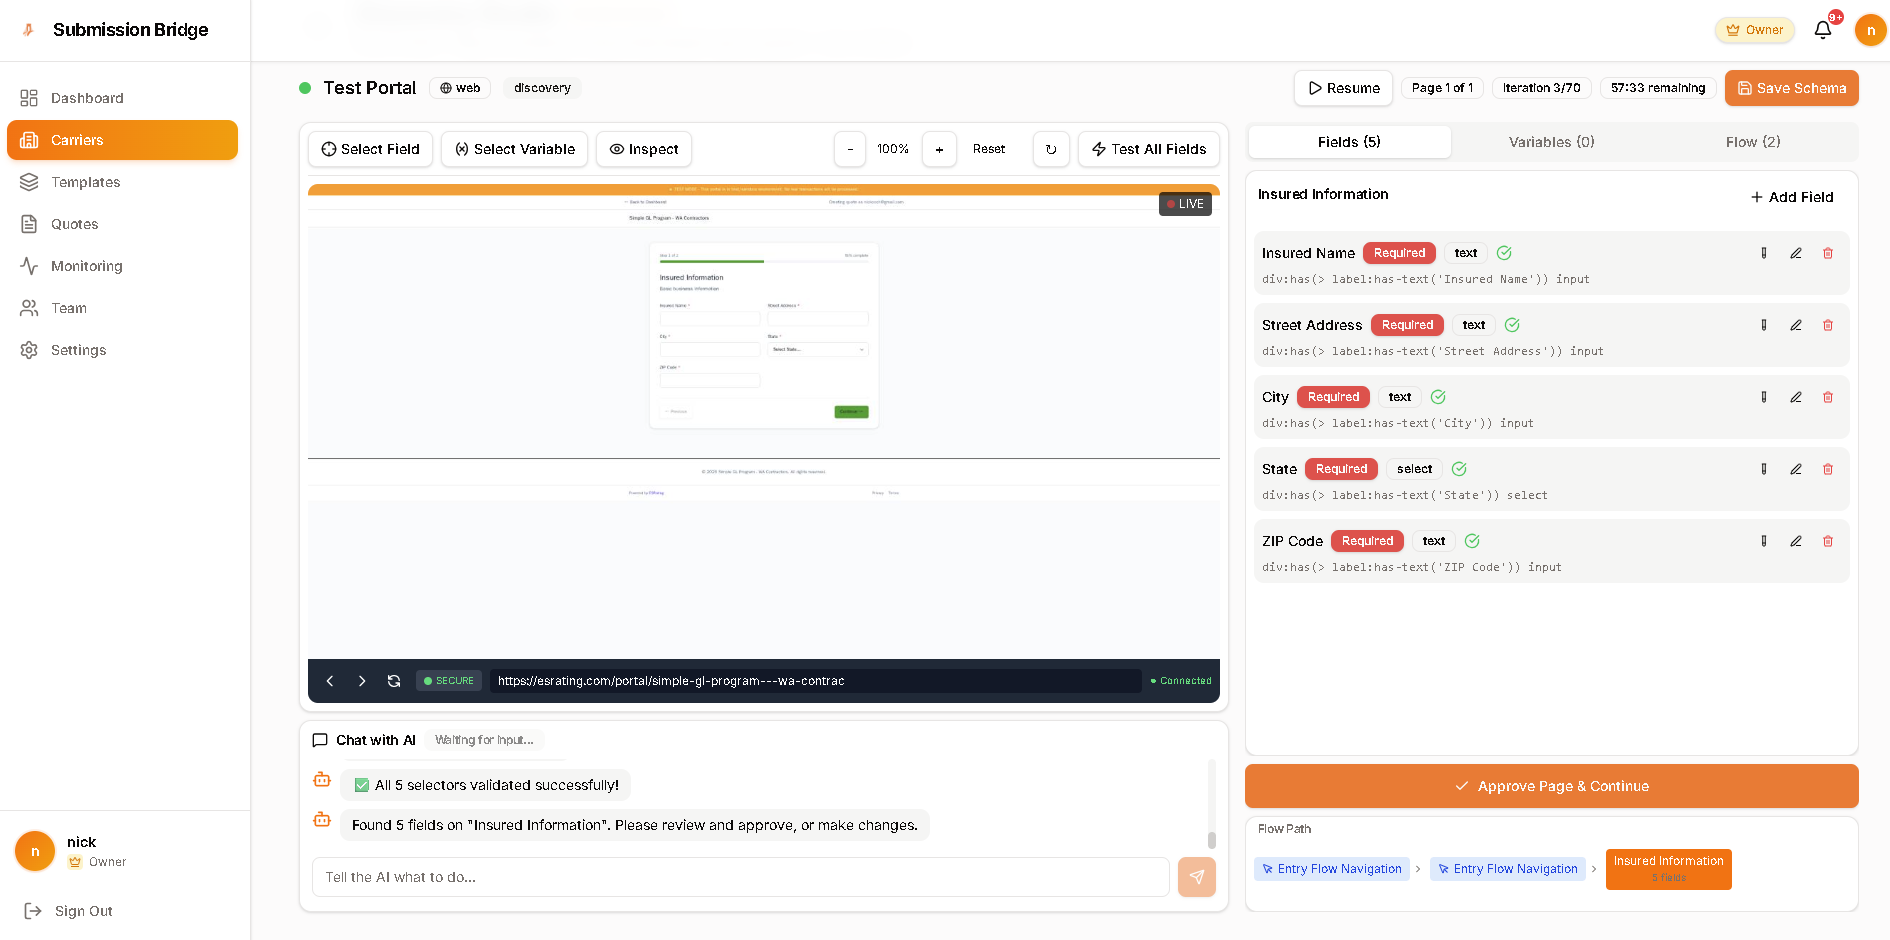Enable Select Field mode

tap(370, 150)
